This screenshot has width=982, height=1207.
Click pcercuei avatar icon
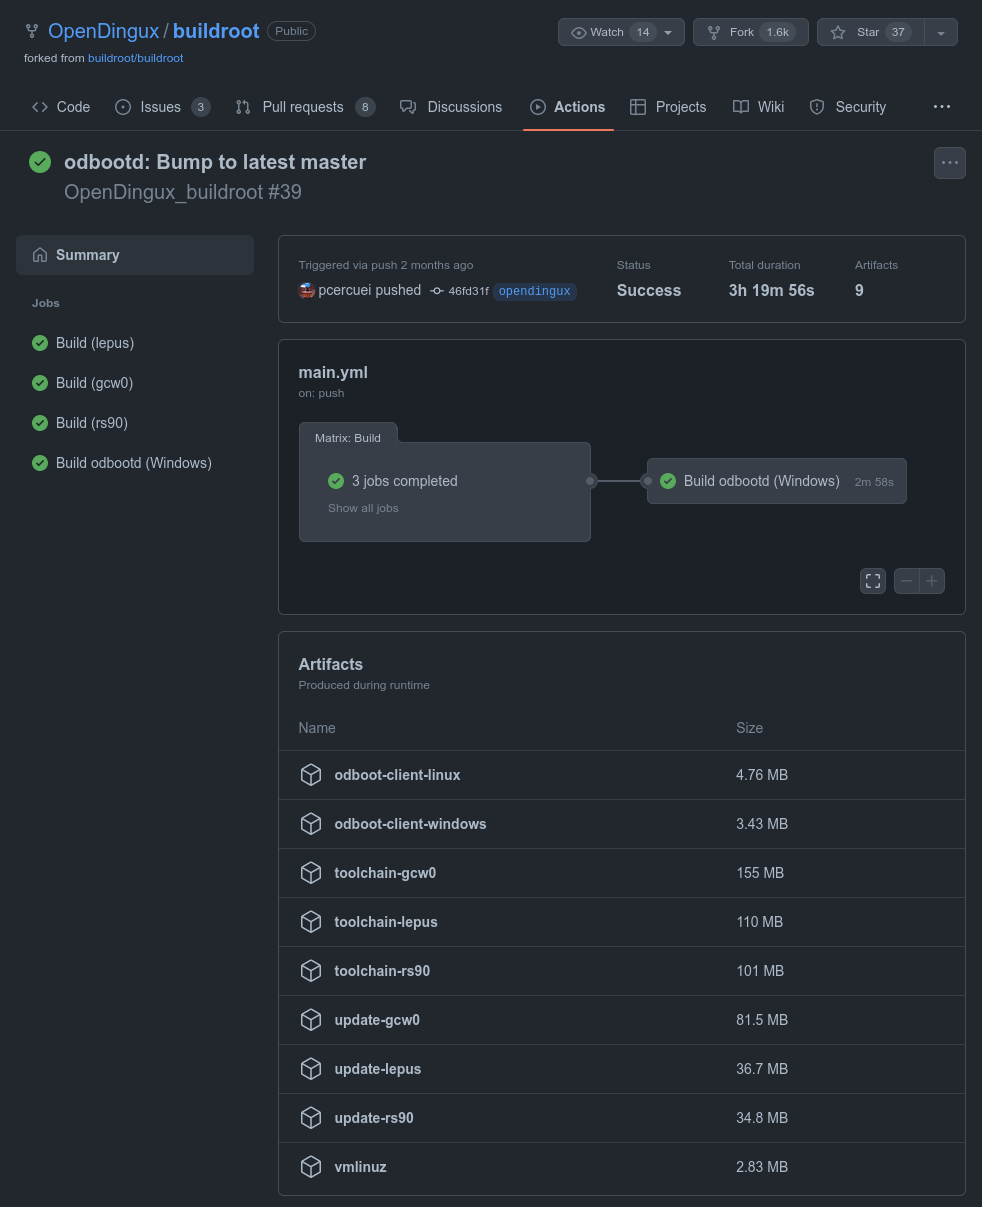[307, 290]
